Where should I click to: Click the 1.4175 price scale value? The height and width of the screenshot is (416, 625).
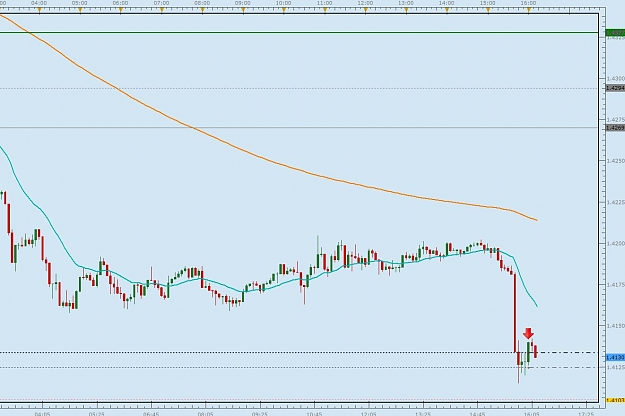pyautogui.click(x=615, y=285)
